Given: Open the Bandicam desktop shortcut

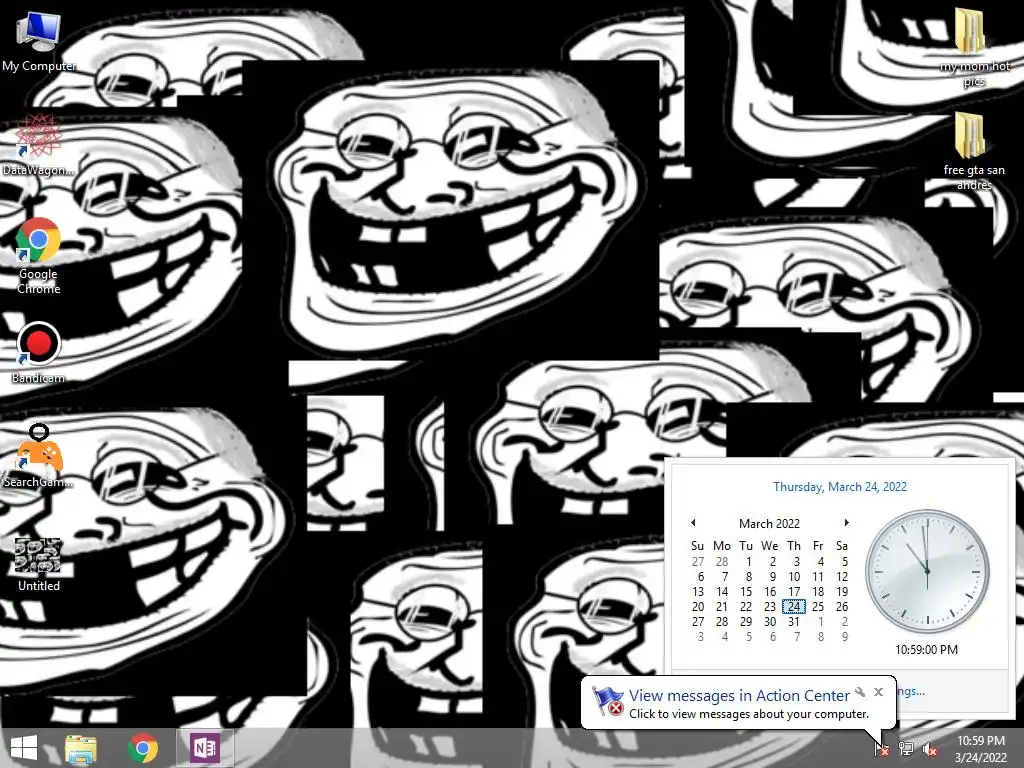Looking at the screenshot, I should click(x=39, y=353).
